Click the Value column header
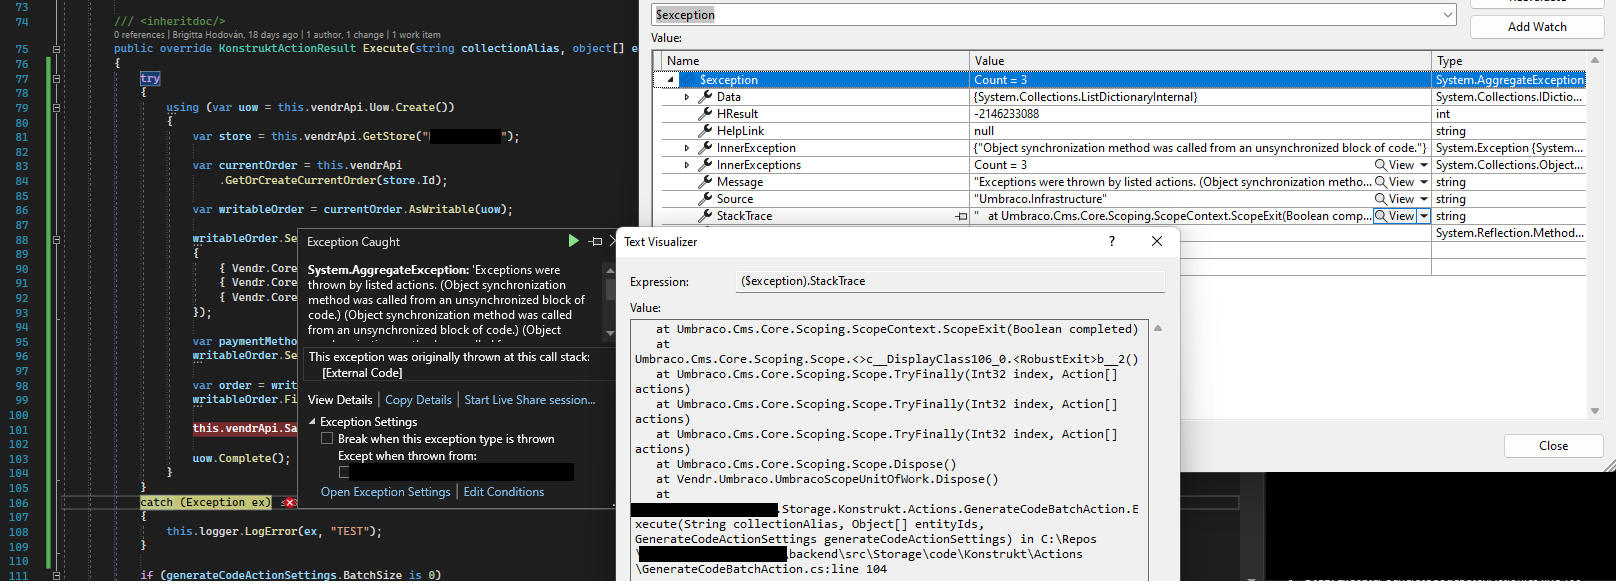Viewport: 1616px width, 584px height. (x=1200, y=61)
